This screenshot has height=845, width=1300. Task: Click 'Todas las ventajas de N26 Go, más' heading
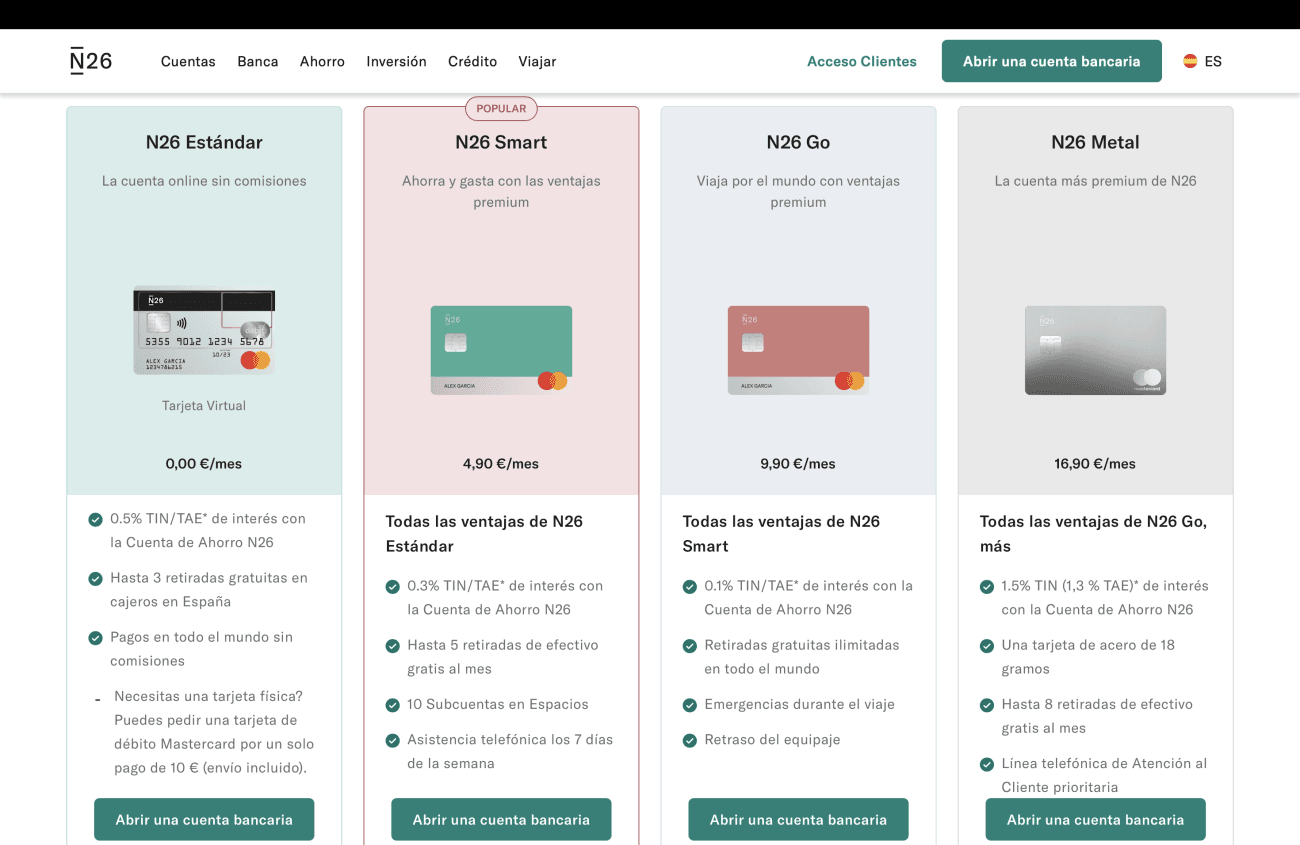click(x=1093, y=534)
